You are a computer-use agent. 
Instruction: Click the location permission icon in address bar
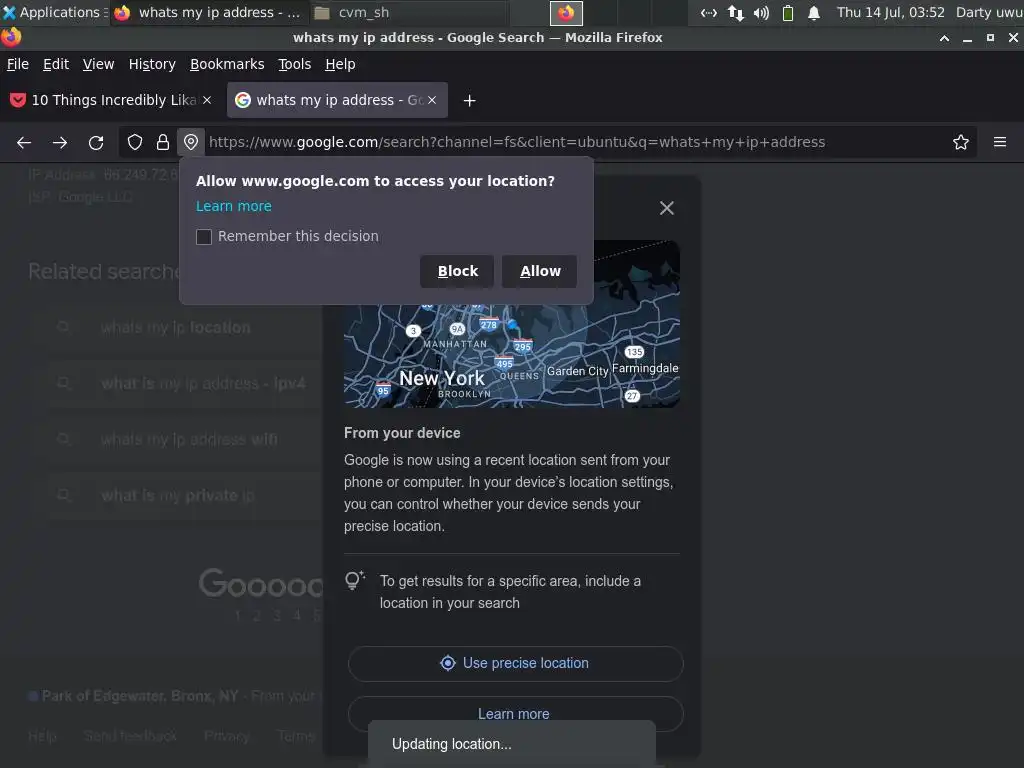click(x=191, y=142)
